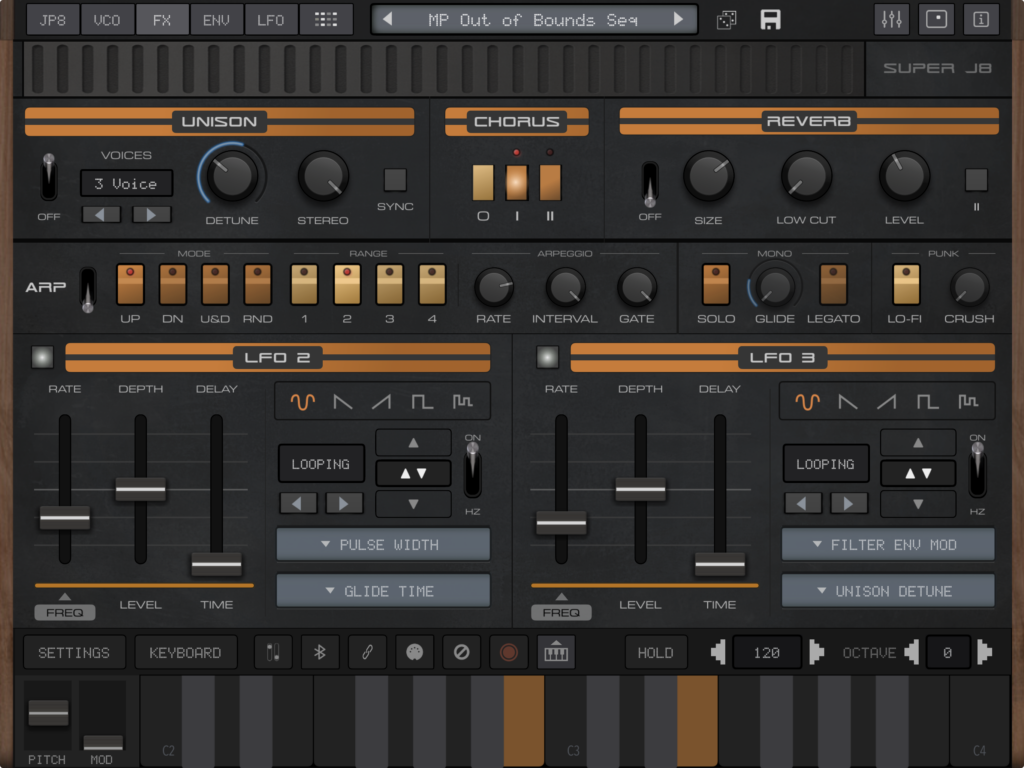Save the current preset using the floppy icon
Image resolution: width=1024 pixels, height=768 pixels.
click(x=769, y=19)
